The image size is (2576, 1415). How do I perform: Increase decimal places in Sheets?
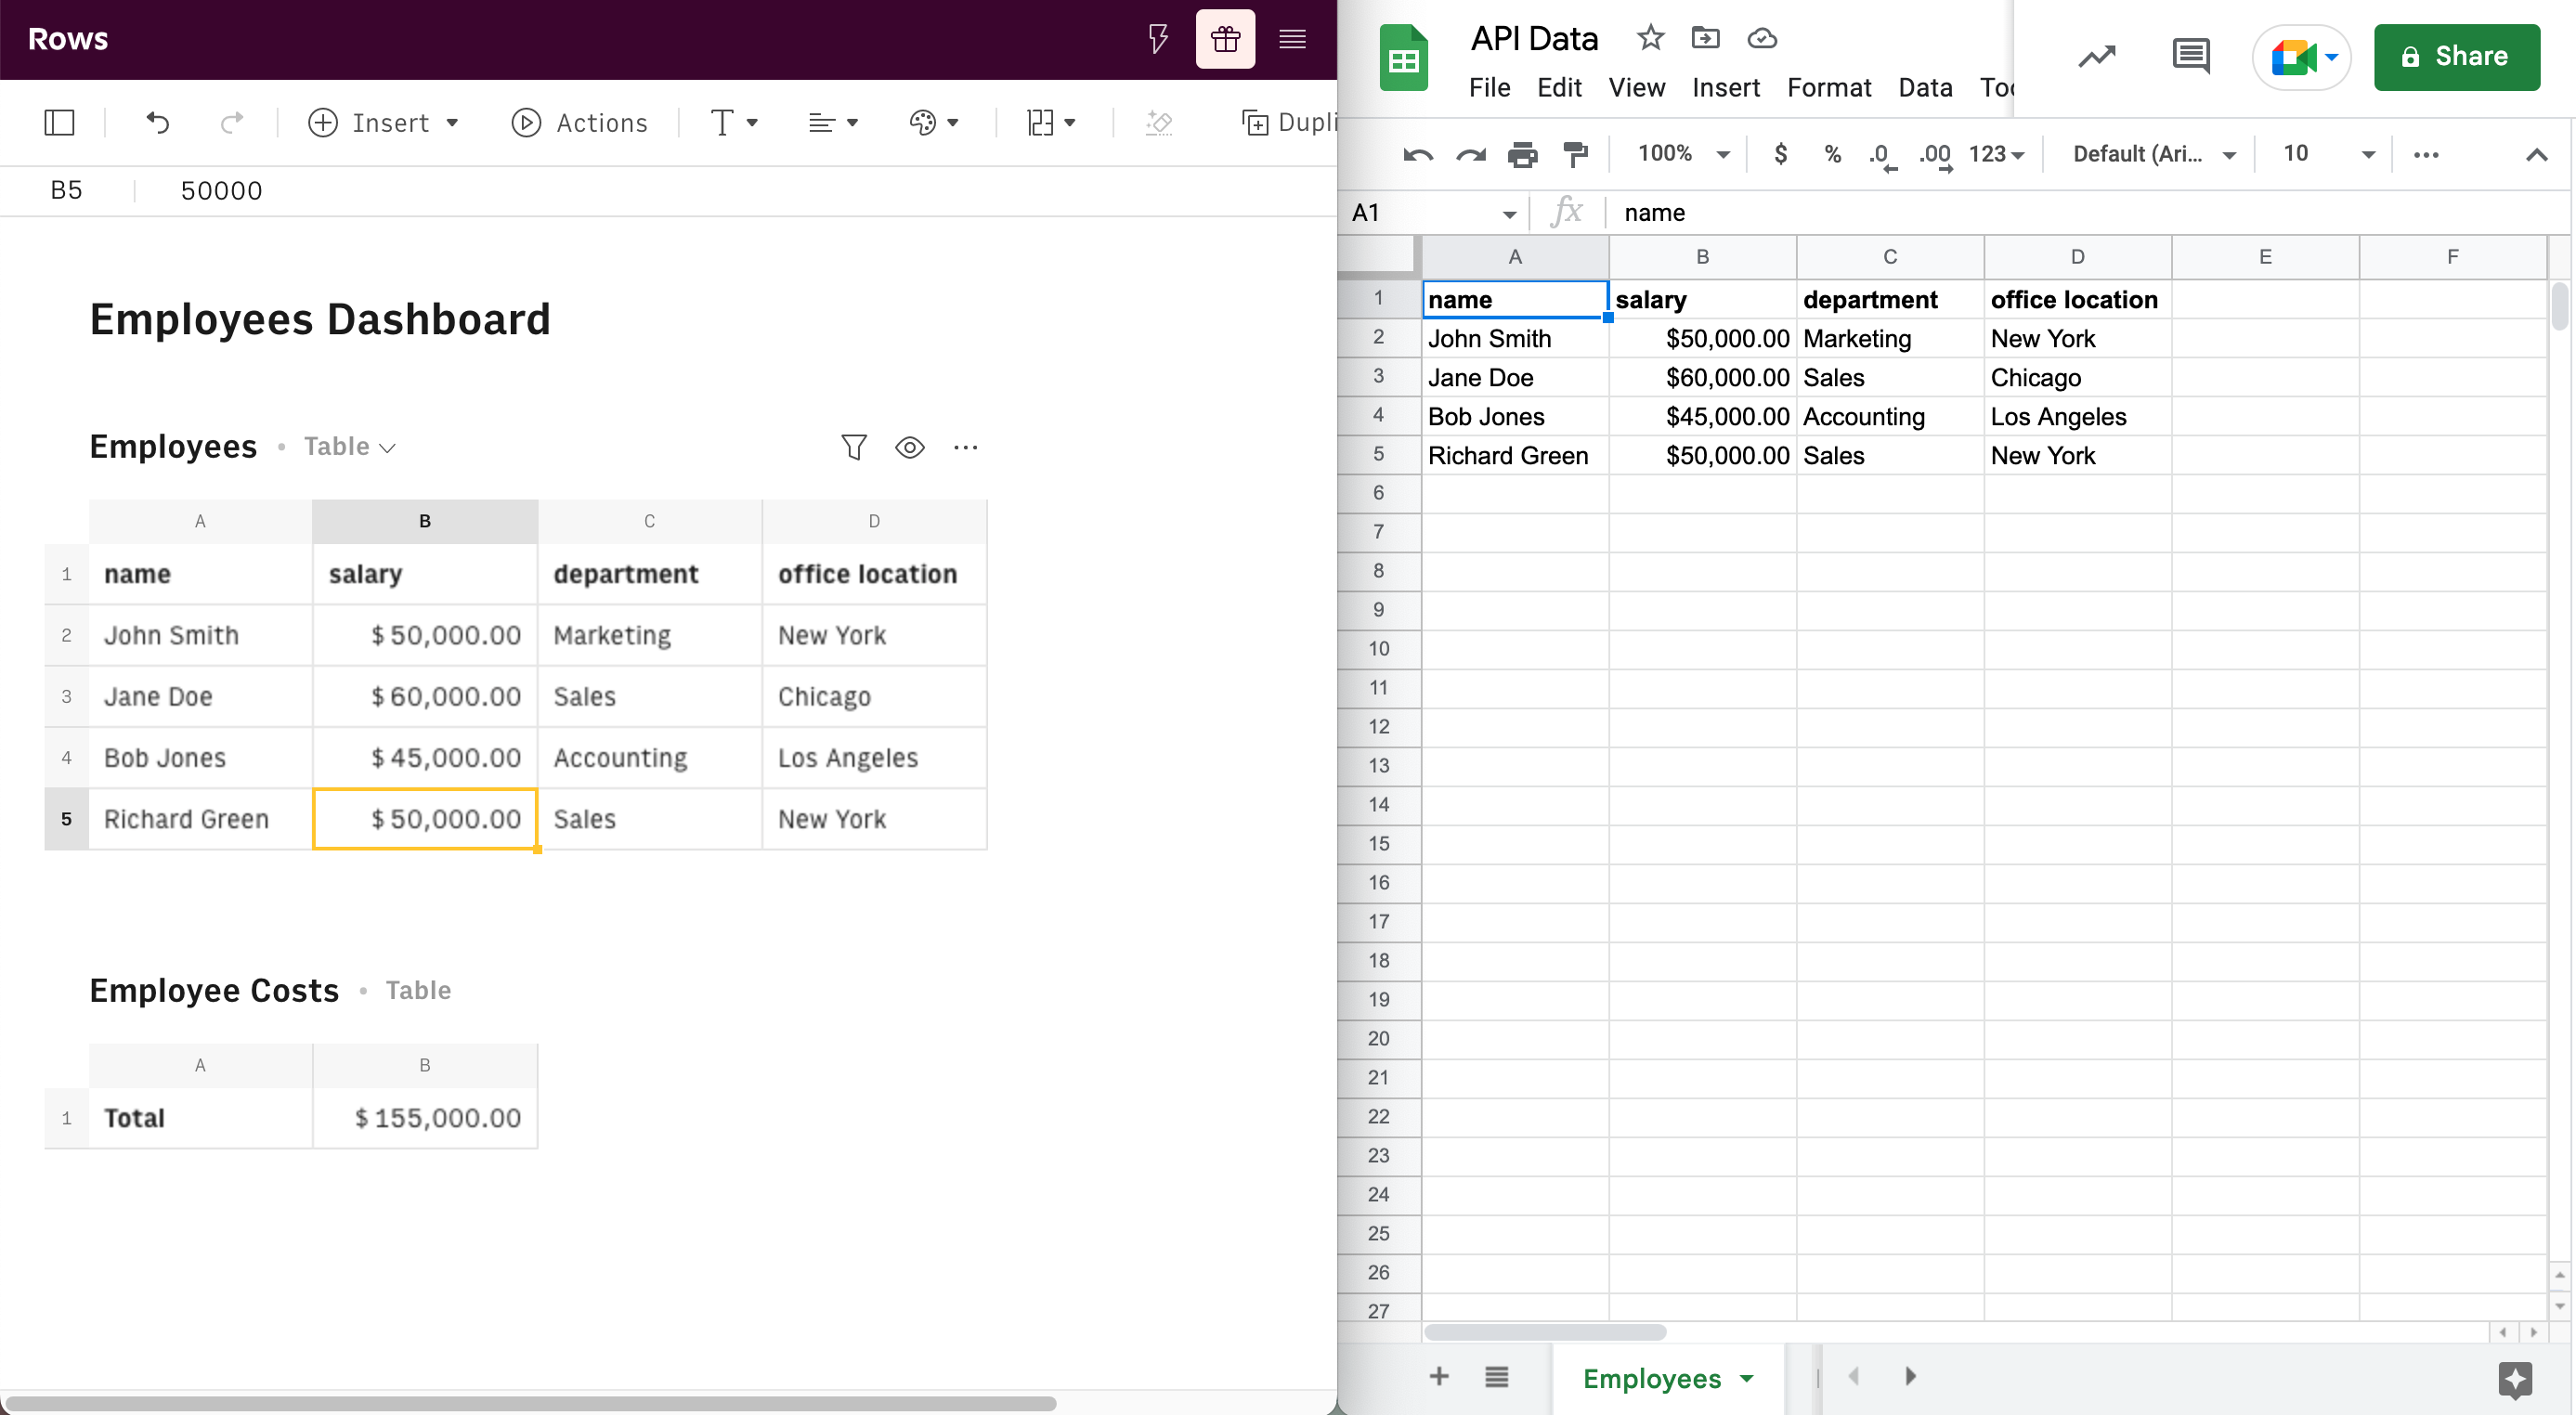(x=1935, y=155)
